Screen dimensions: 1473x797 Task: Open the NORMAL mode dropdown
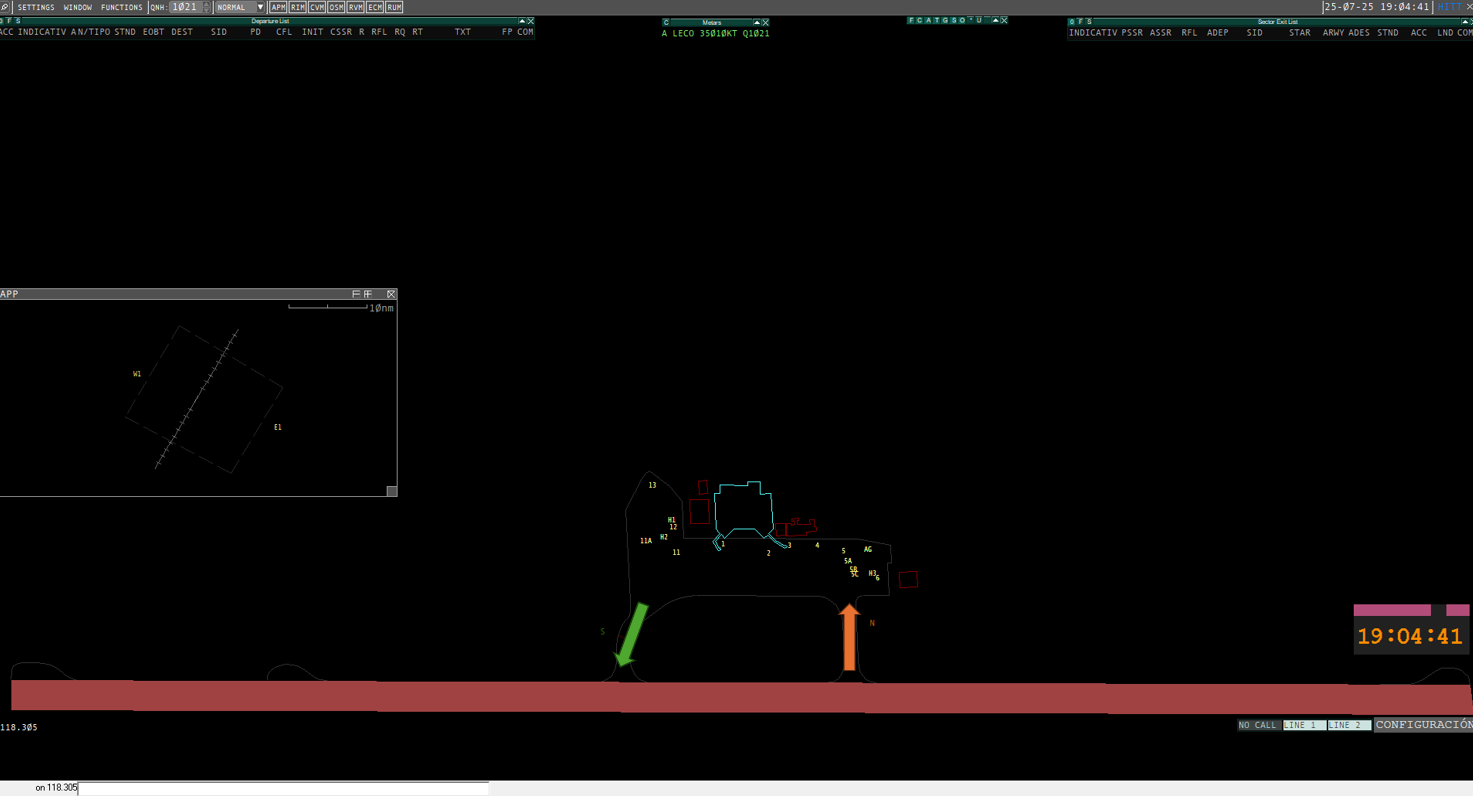(240, 7)
